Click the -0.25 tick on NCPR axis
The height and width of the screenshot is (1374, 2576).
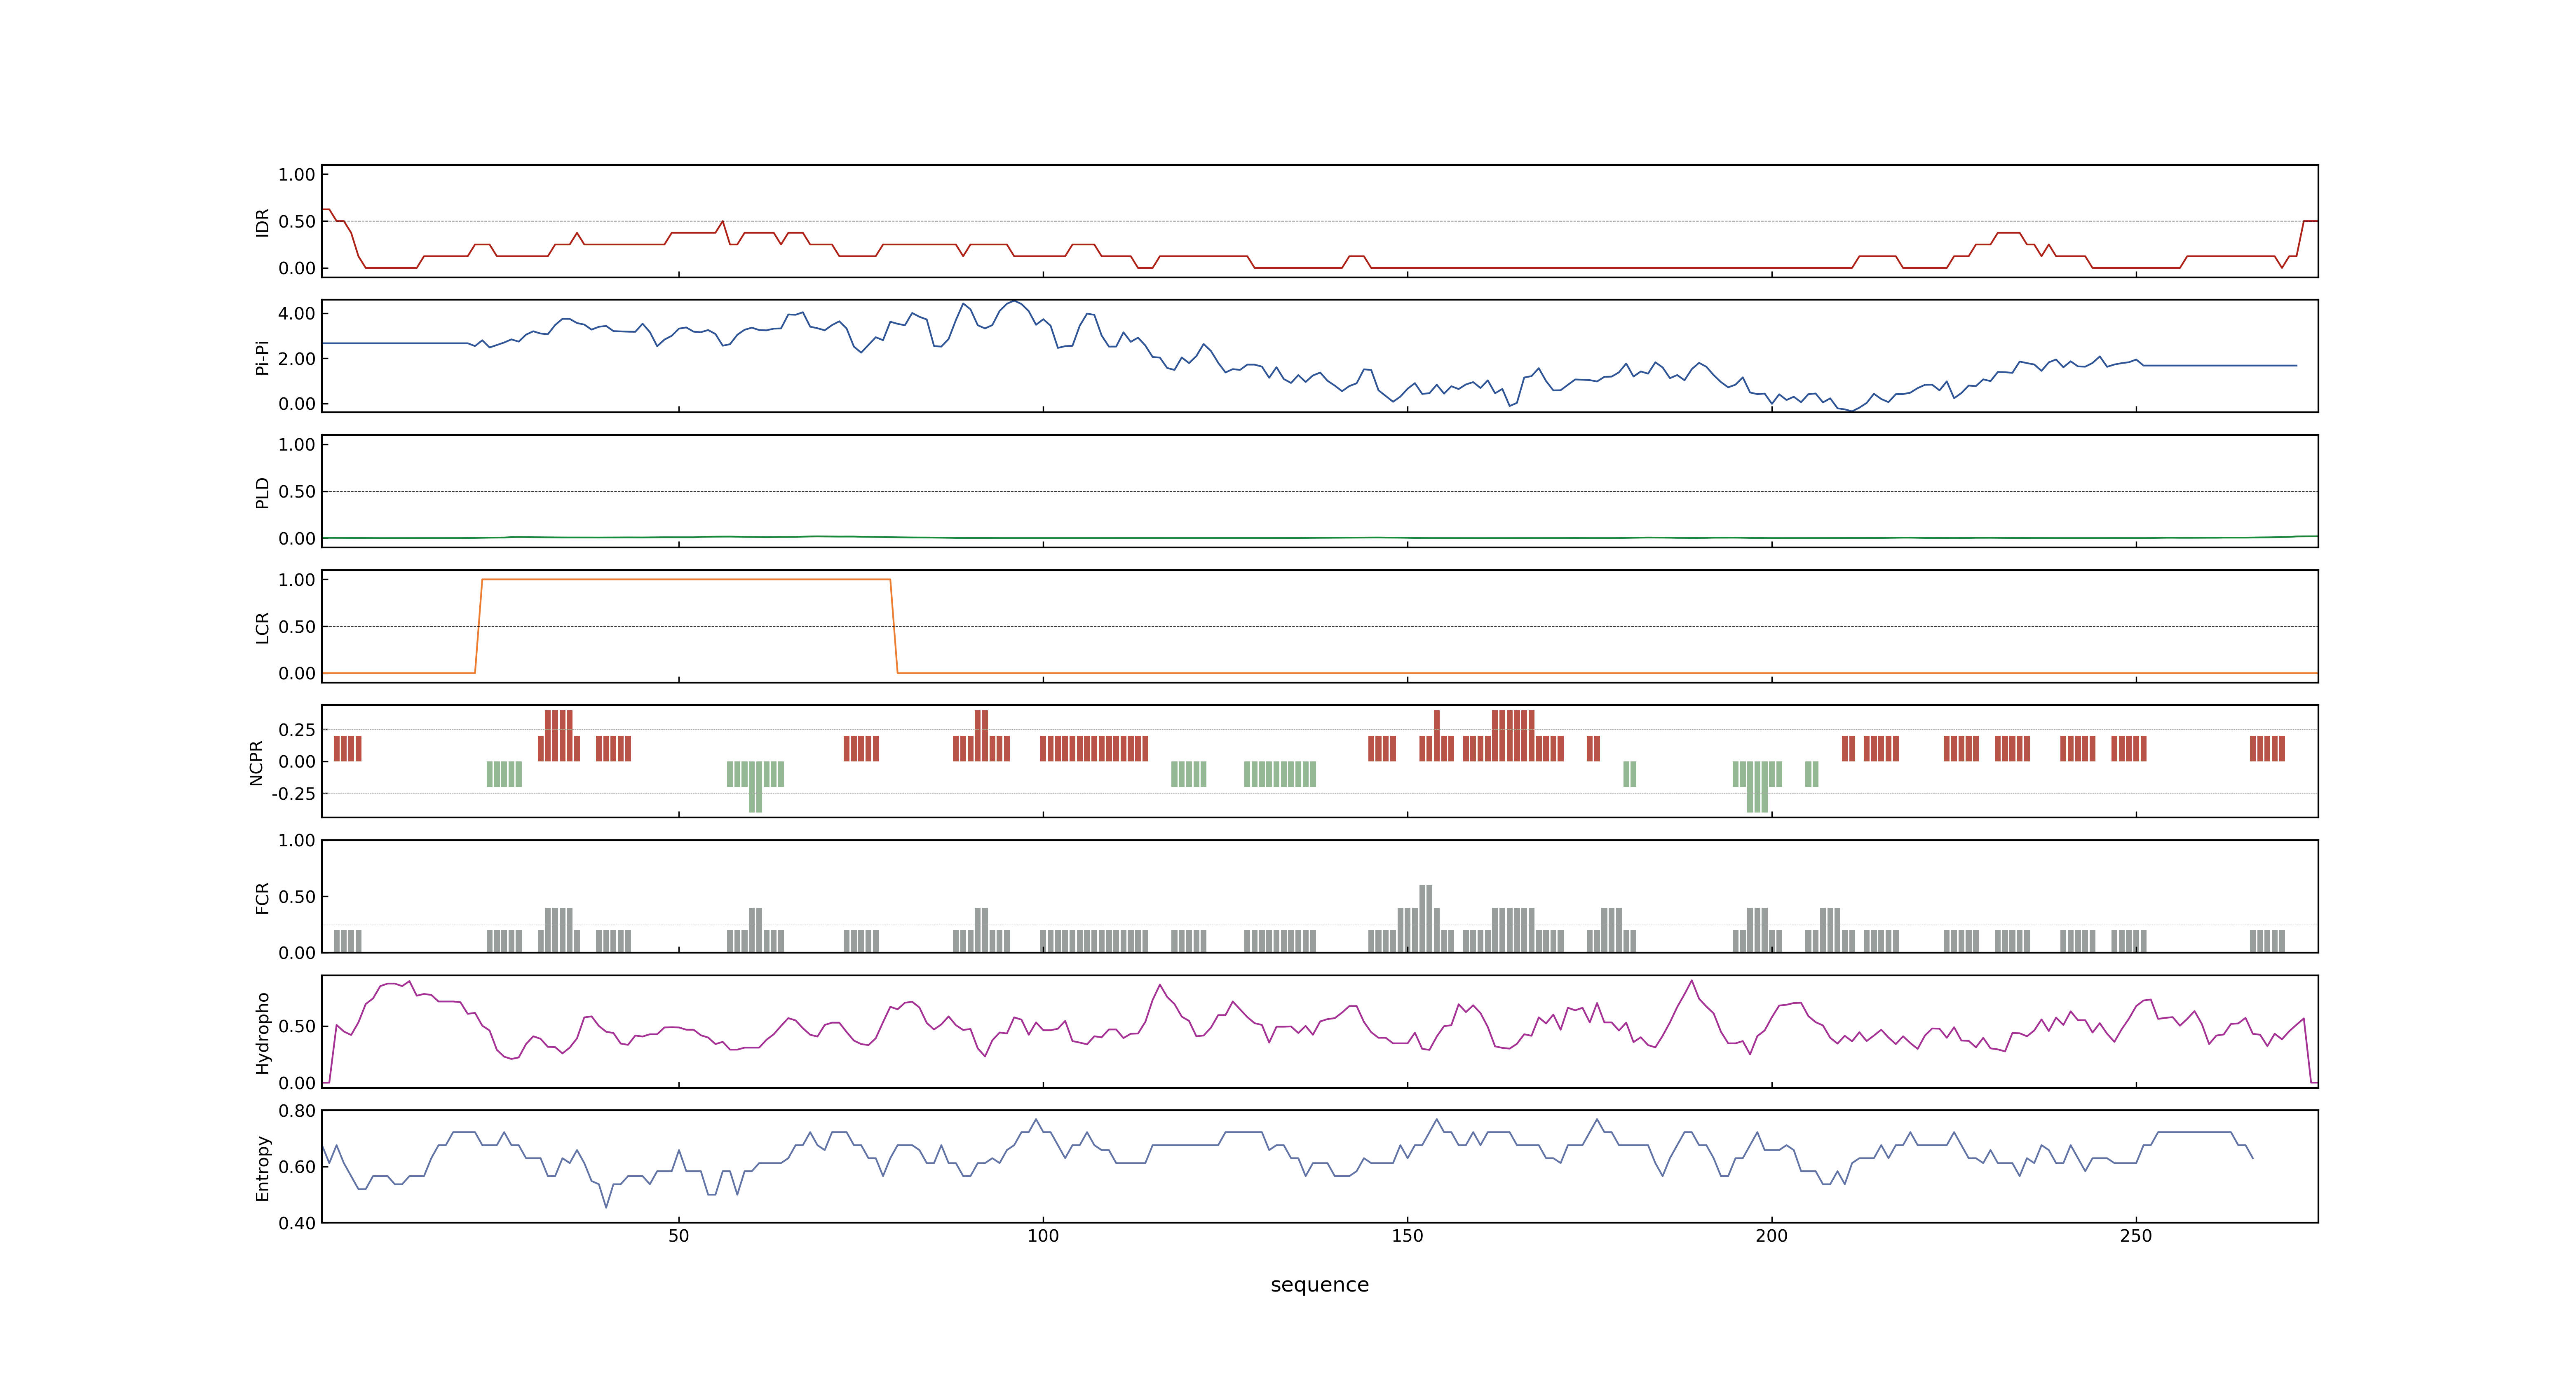[293, 794]
